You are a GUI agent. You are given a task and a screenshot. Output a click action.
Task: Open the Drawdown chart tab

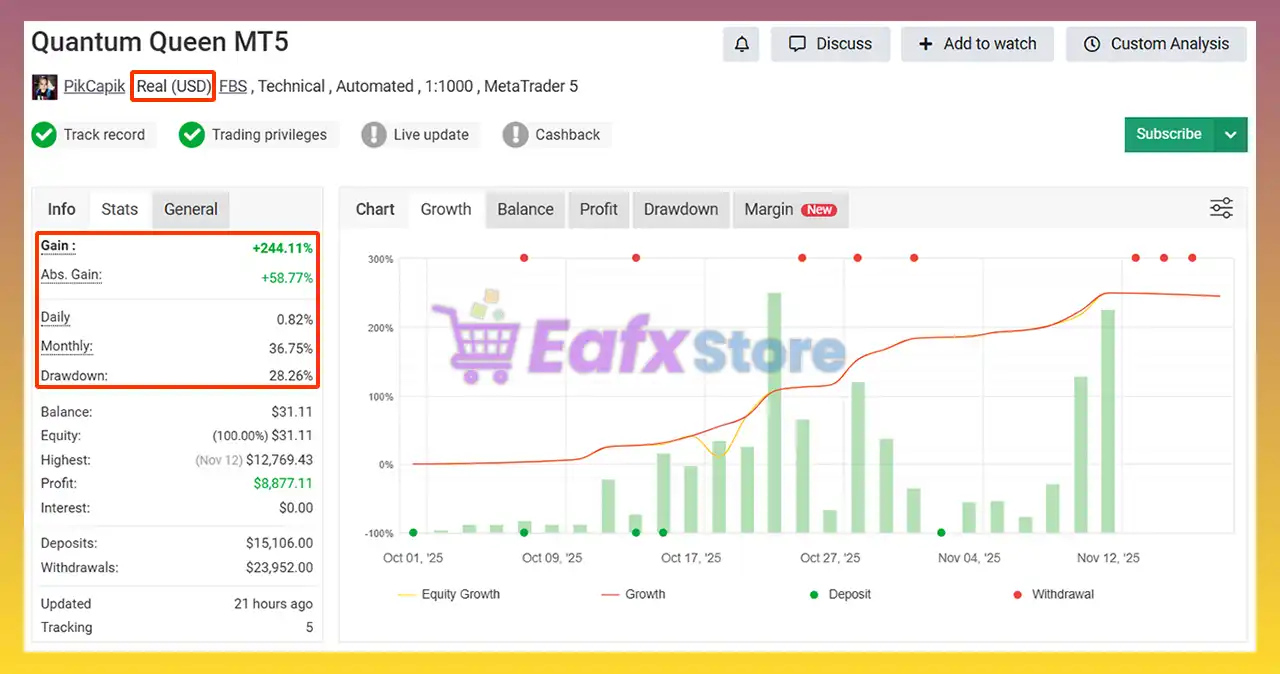(680, 209)
